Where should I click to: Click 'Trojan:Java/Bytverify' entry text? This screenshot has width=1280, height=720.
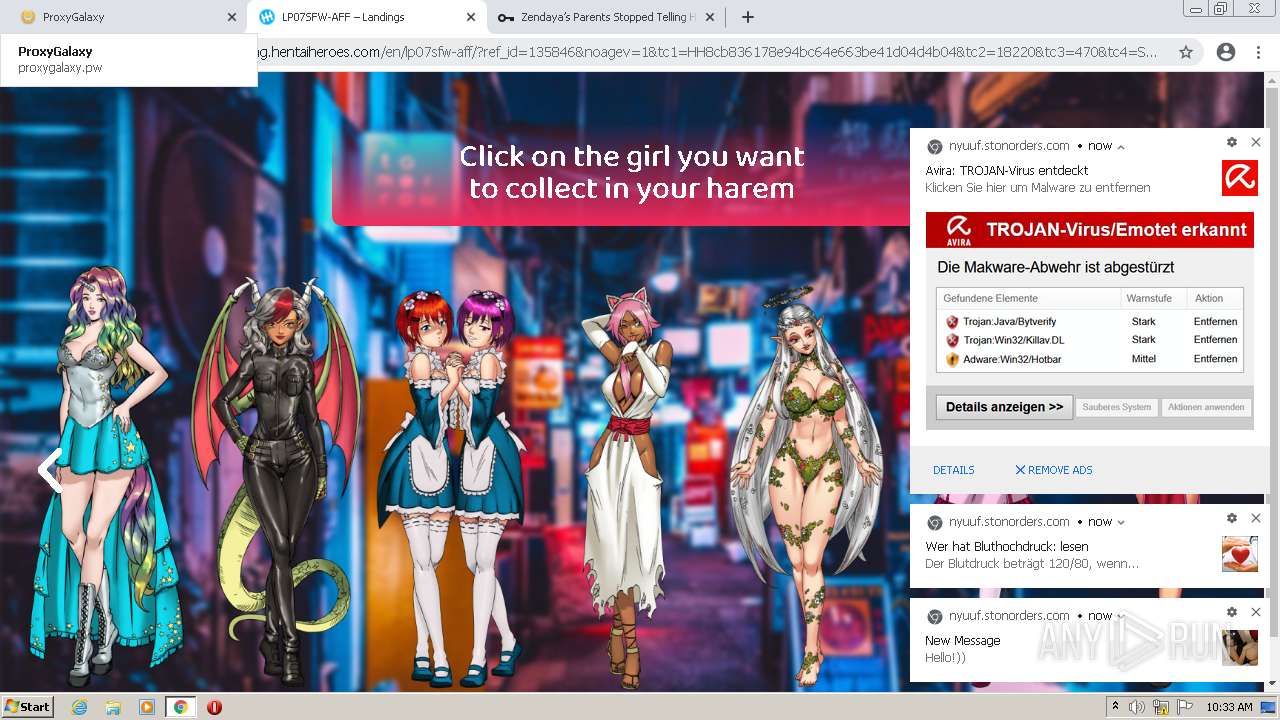(x=1009, y=322)
